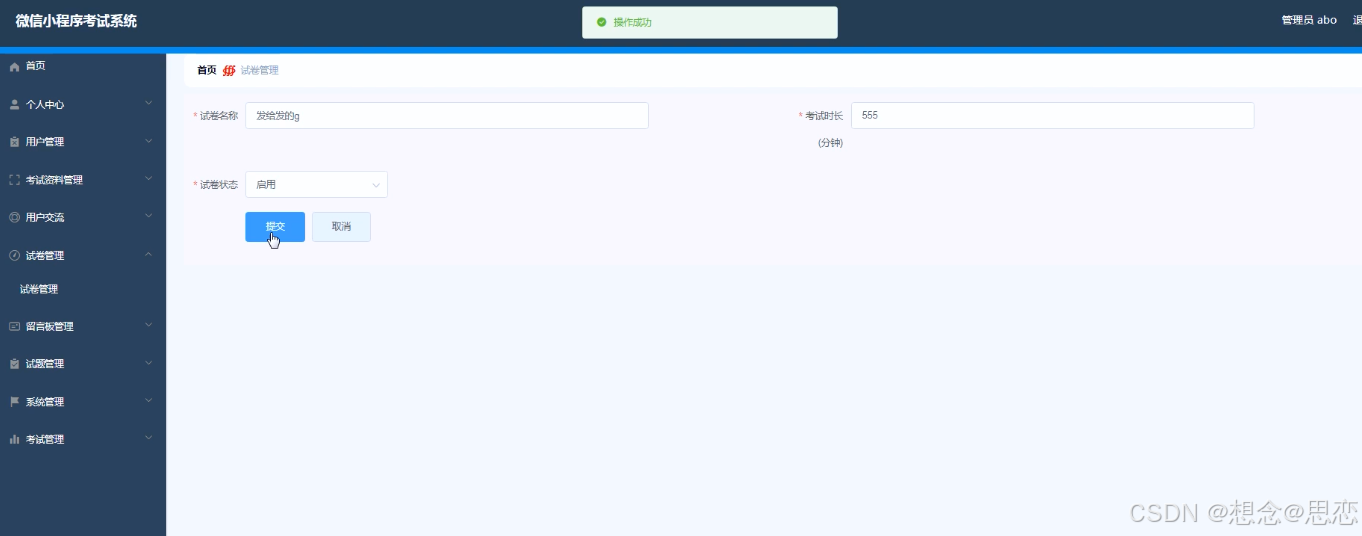Open the 试卷状态 dropdown showing 启用
The image size is (1362, 536).
(x=316, y=185)
